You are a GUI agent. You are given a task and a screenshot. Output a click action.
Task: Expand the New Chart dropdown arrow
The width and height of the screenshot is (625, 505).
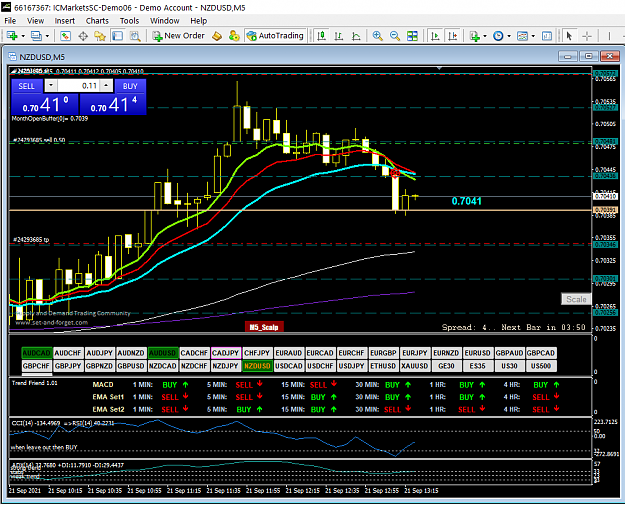pos(23,36)
